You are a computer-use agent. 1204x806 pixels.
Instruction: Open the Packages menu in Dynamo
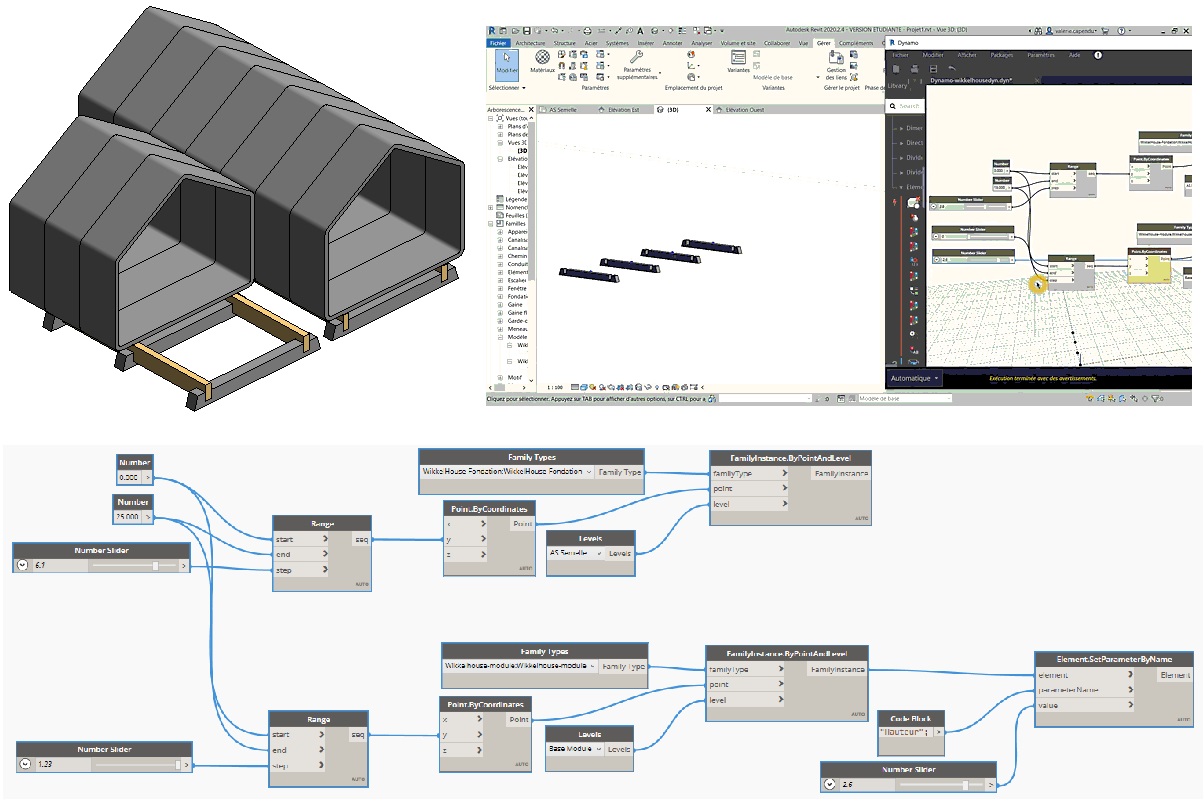point(1001,55)
